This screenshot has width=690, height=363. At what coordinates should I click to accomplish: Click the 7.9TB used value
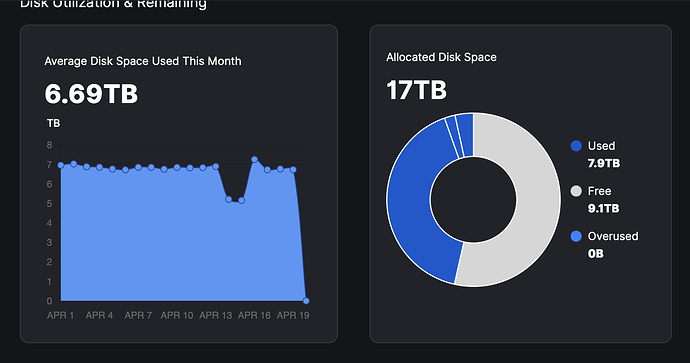pyautogui.click(x=604, y=164)
